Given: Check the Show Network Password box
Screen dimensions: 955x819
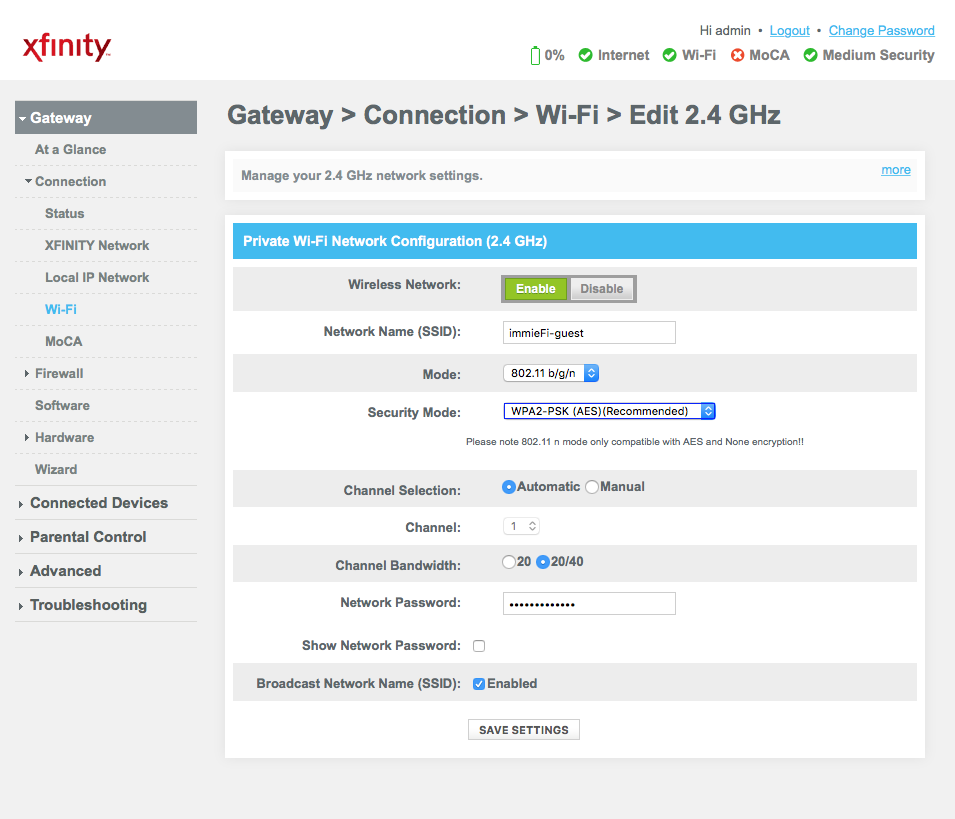Looking at the screenshot, I should pyautogui.click(x=479, y=646).
